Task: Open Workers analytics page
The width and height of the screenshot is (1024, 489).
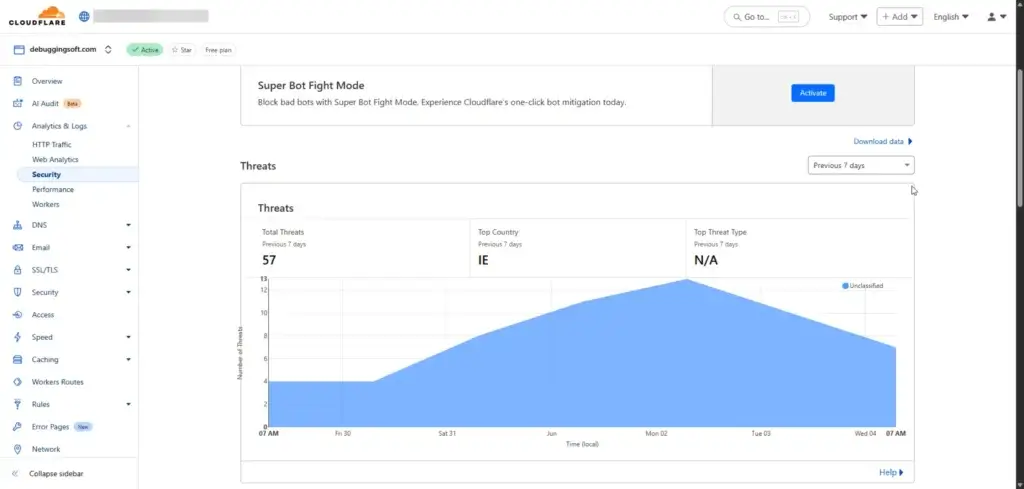Action: point(46,204)
